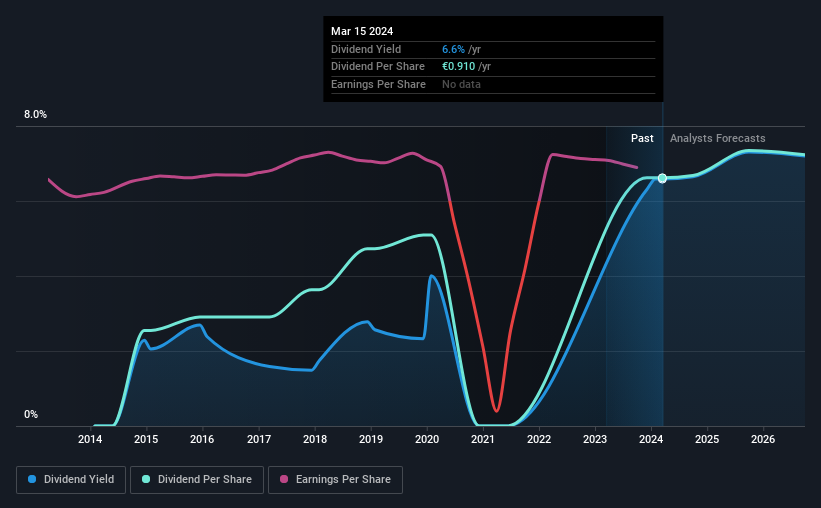
Task: Click the pink dot in Earnings Per Share legend
Action: click(x=284, y=479)
